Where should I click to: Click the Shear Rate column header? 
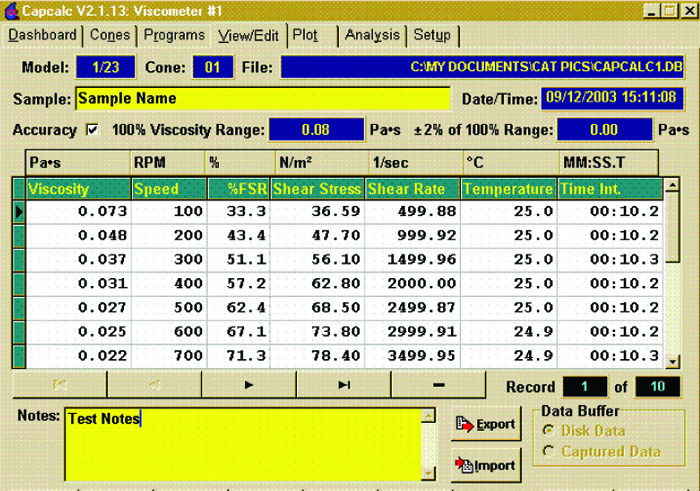coord(412,189)
